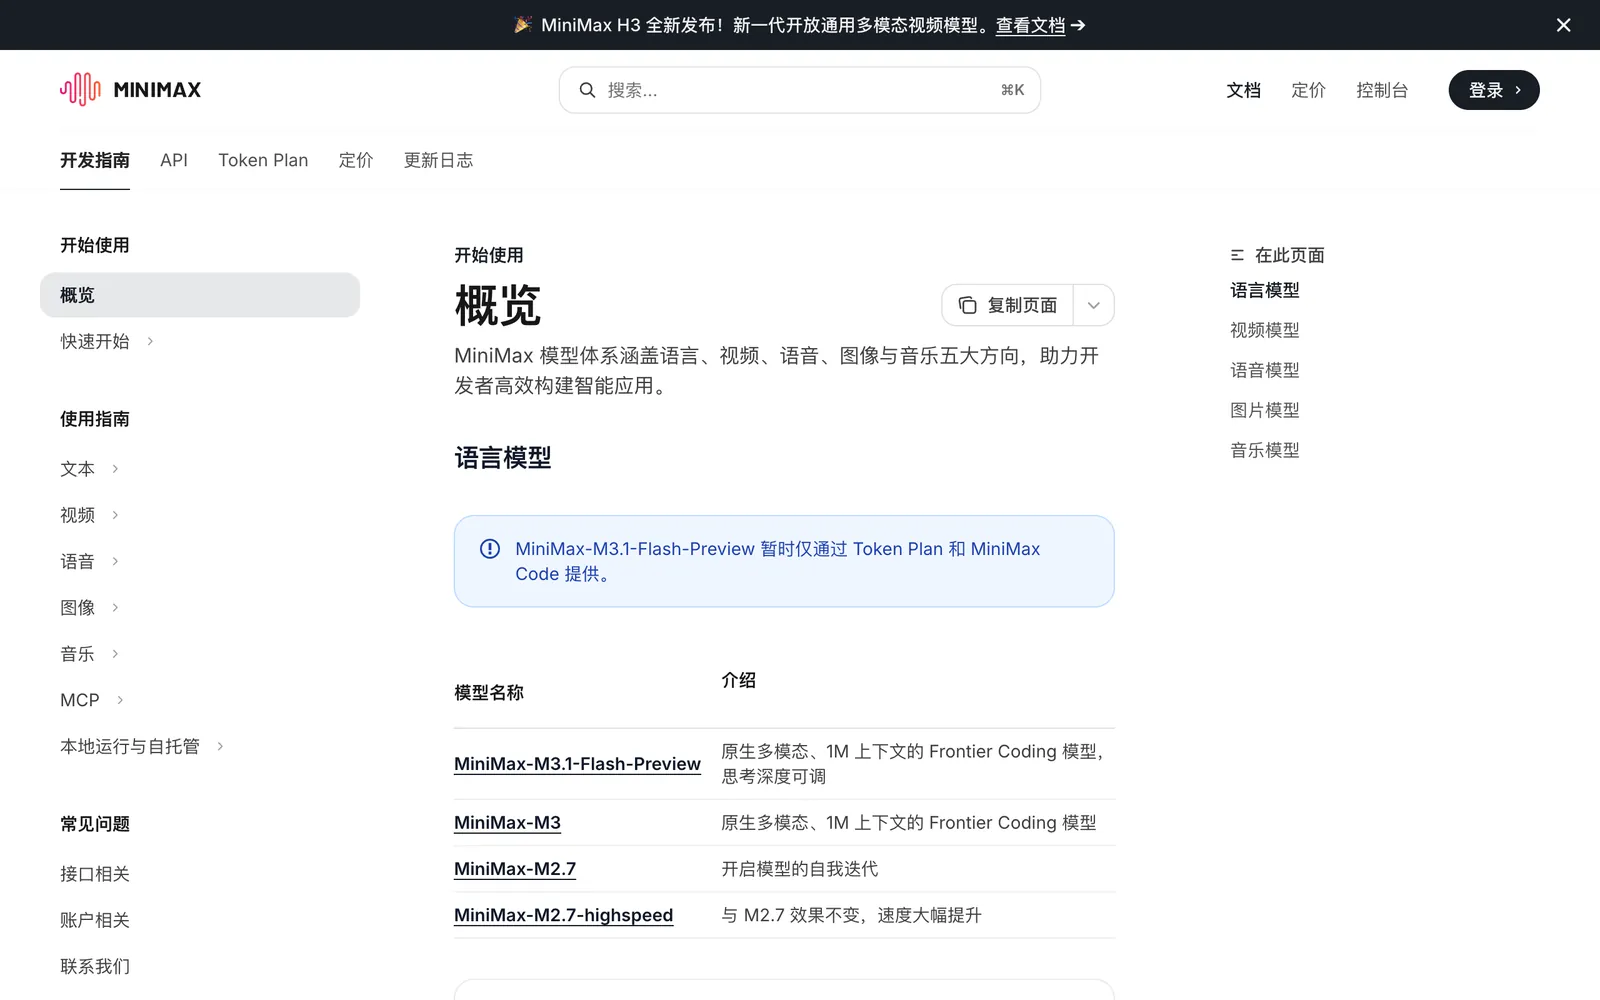Jump to 视频模型 in page contents

point(1265,330)
